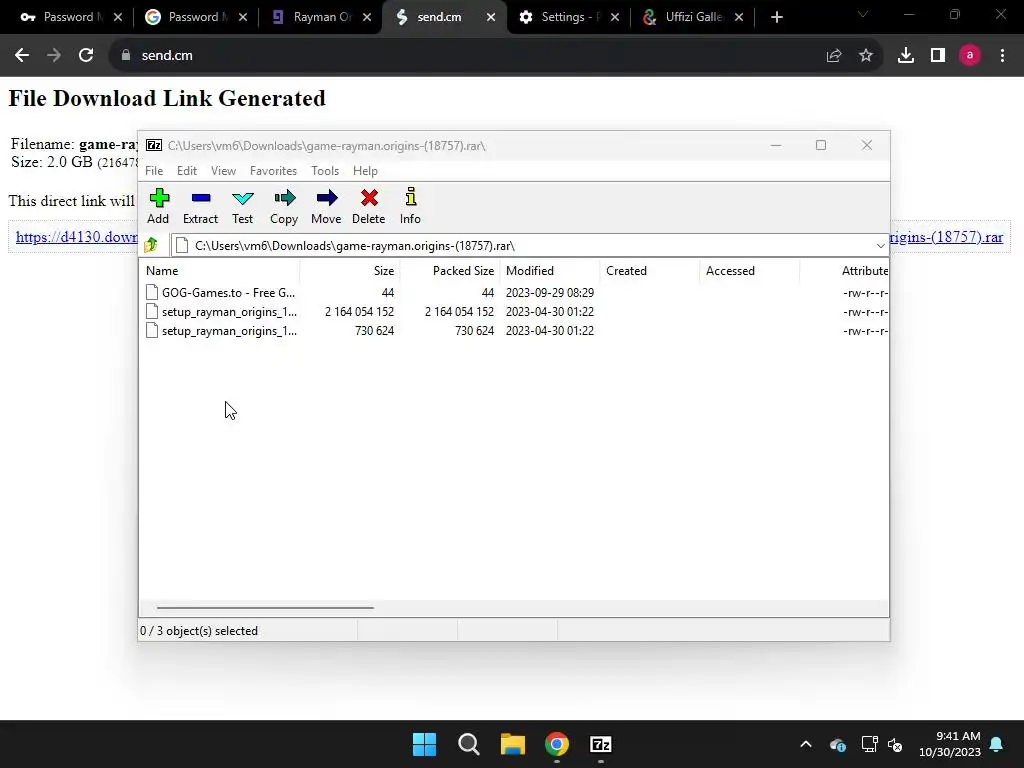This screenshot has height=768, width=1024.
Task: Open a new Chrome tab
Action: [x=776, y=17]
